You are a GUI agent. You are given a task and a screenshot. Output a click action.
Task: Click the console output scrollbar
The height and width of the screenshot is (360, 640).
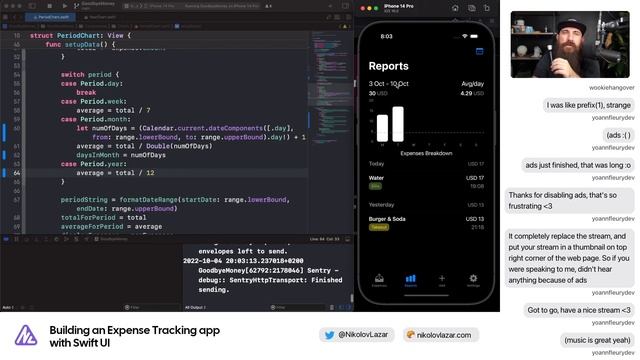[x=351, y=298]
